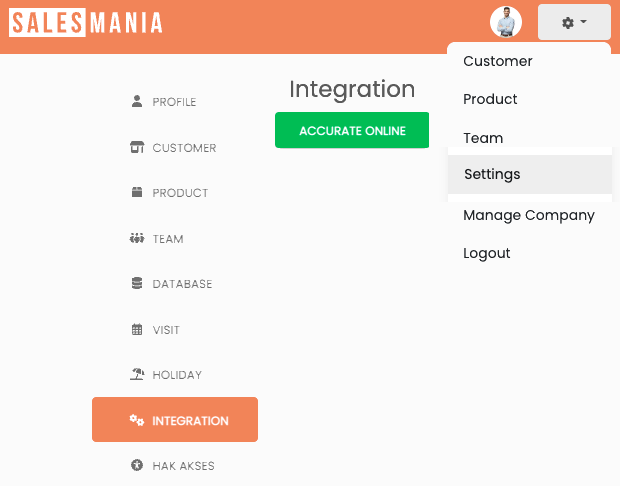Open Settings from the dropdown menu
The image size is (620, 486).
(492, 174)
